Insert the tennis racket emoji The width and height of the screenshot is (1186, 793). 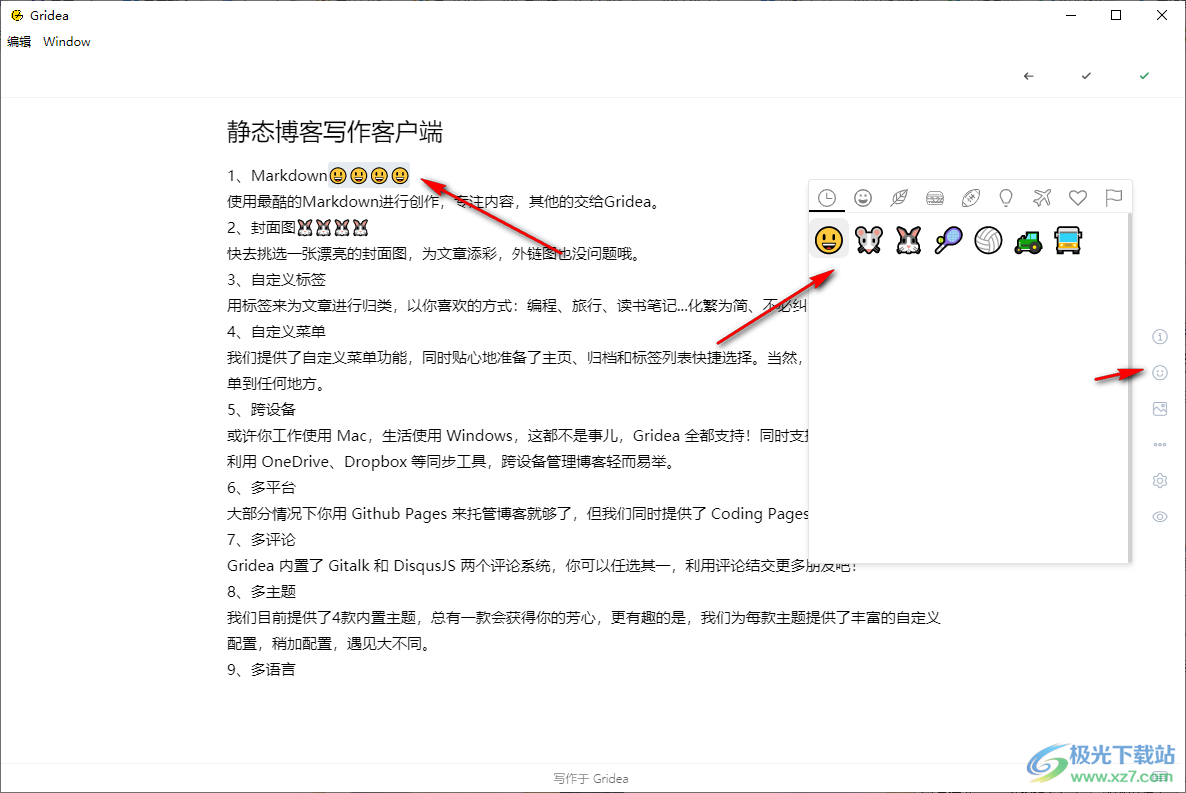tap(948, 241)
